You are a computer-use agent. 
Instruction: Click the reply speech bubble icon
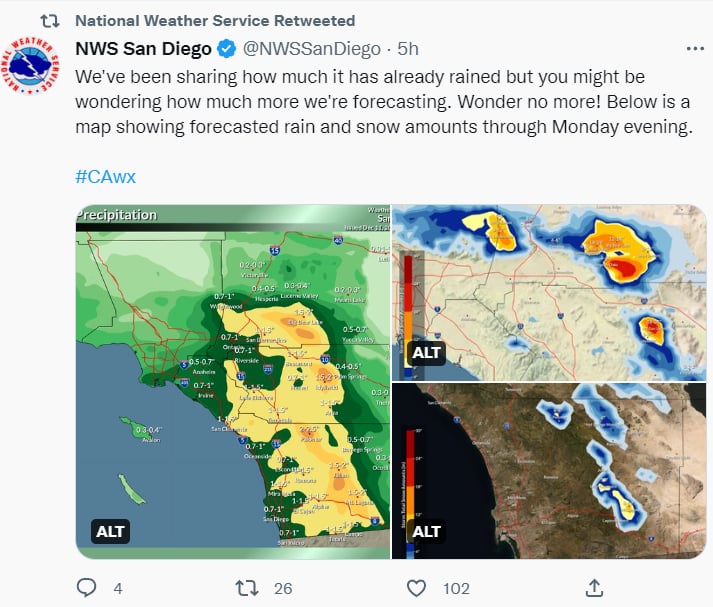(87, 588)
